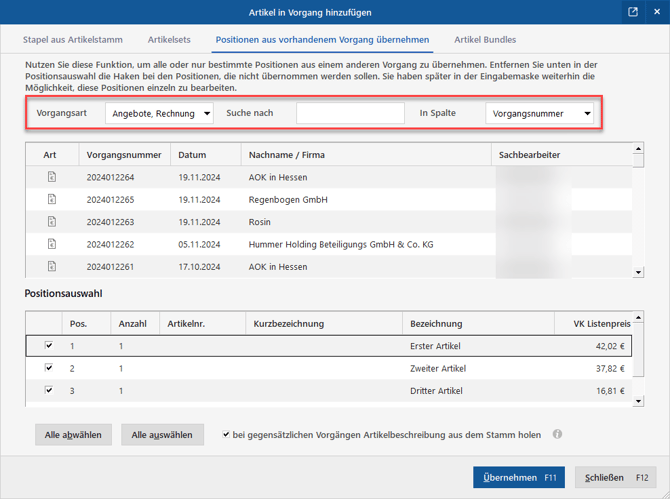
Task: Click the Pos. column header
Action: [87, 323]
